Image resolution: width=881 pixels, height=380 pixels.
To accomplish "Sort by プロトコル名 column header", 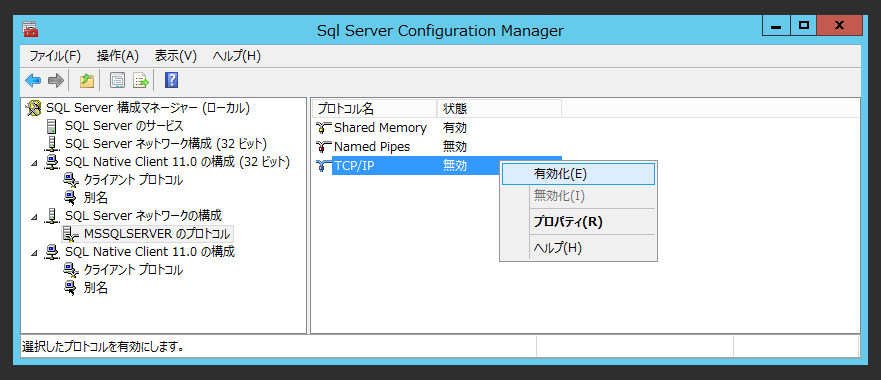I will (375, 108).
